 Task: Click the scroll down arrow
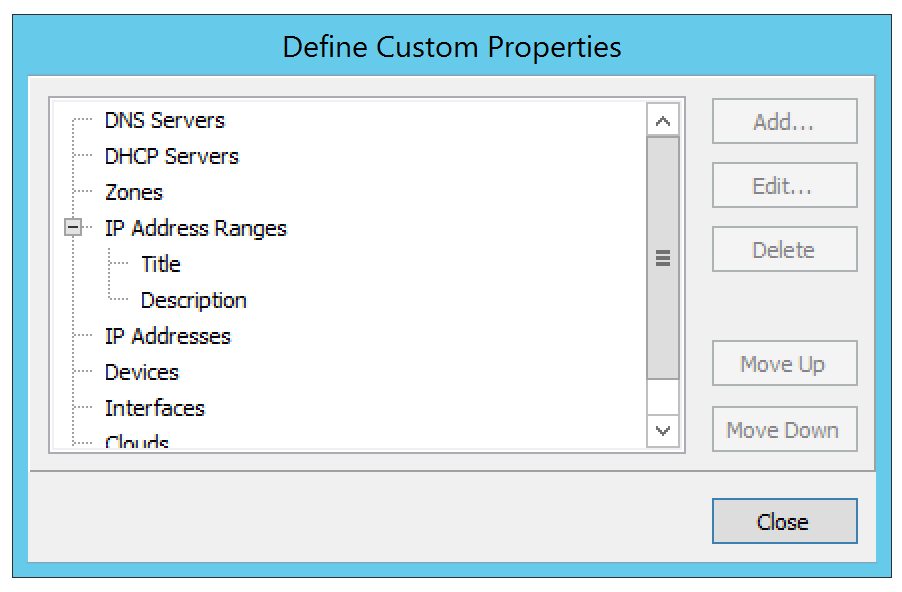[663, 431]
